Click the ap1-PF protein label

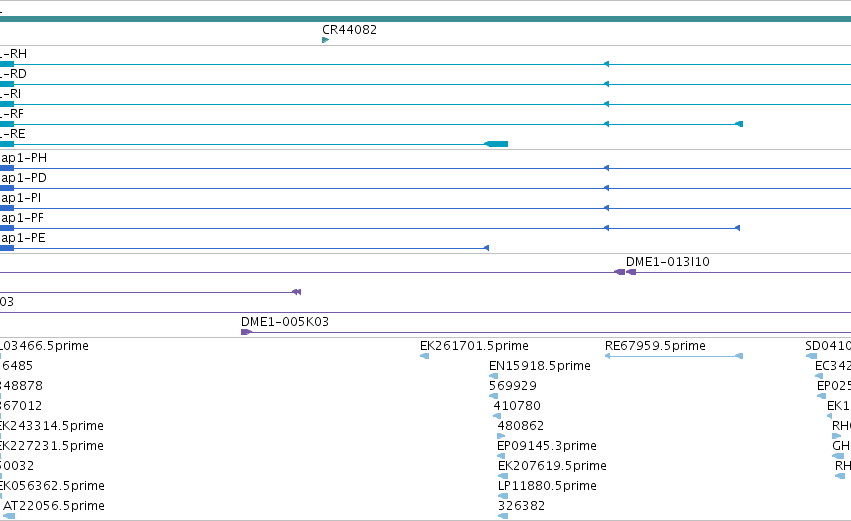22,218
